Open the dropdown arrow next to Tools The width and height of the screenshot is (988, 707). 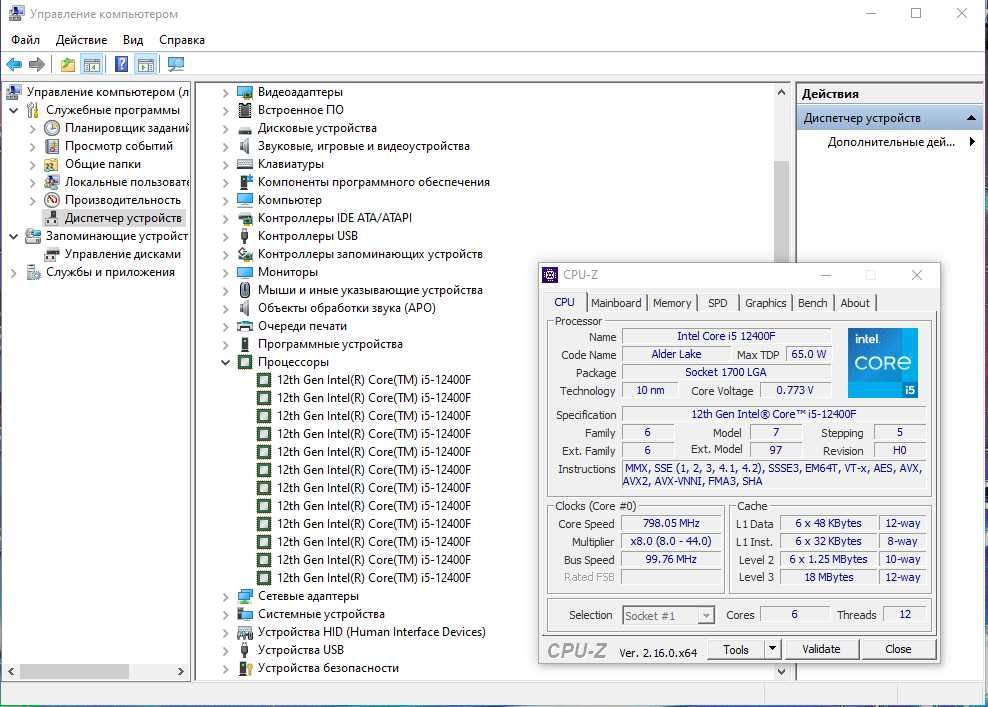tap(772, 648)
